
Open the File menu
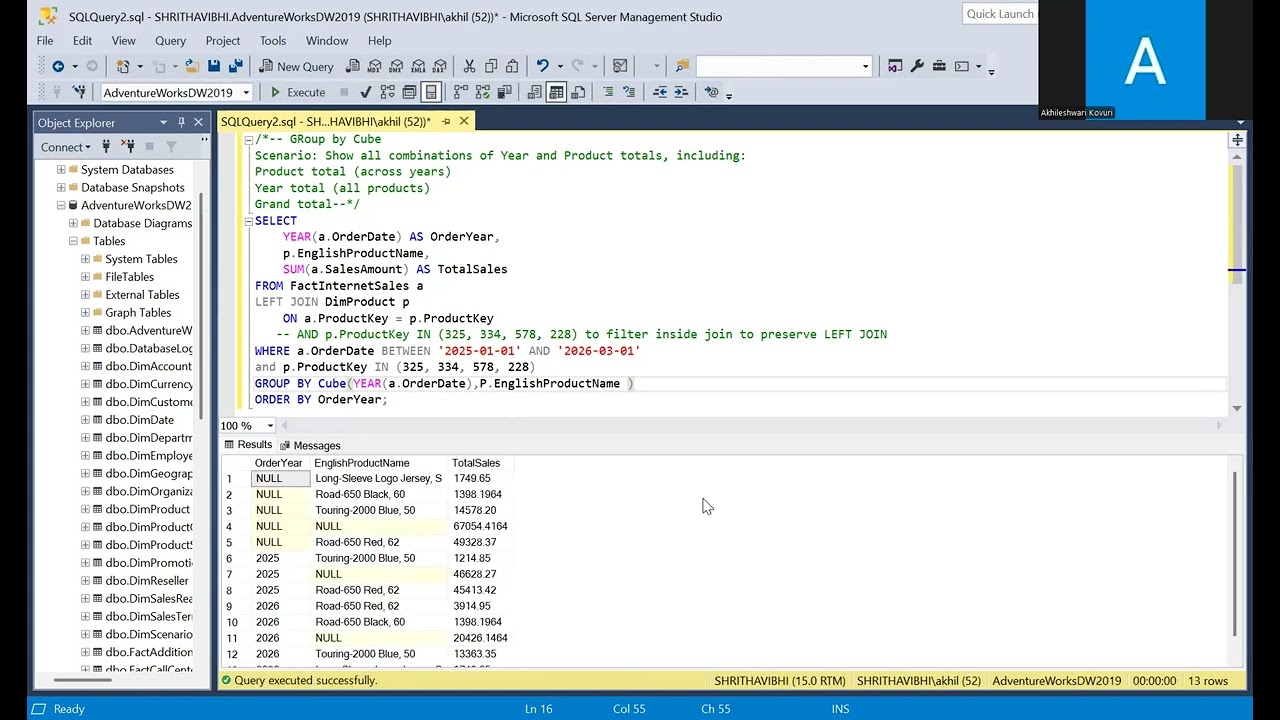pos(45,41)
